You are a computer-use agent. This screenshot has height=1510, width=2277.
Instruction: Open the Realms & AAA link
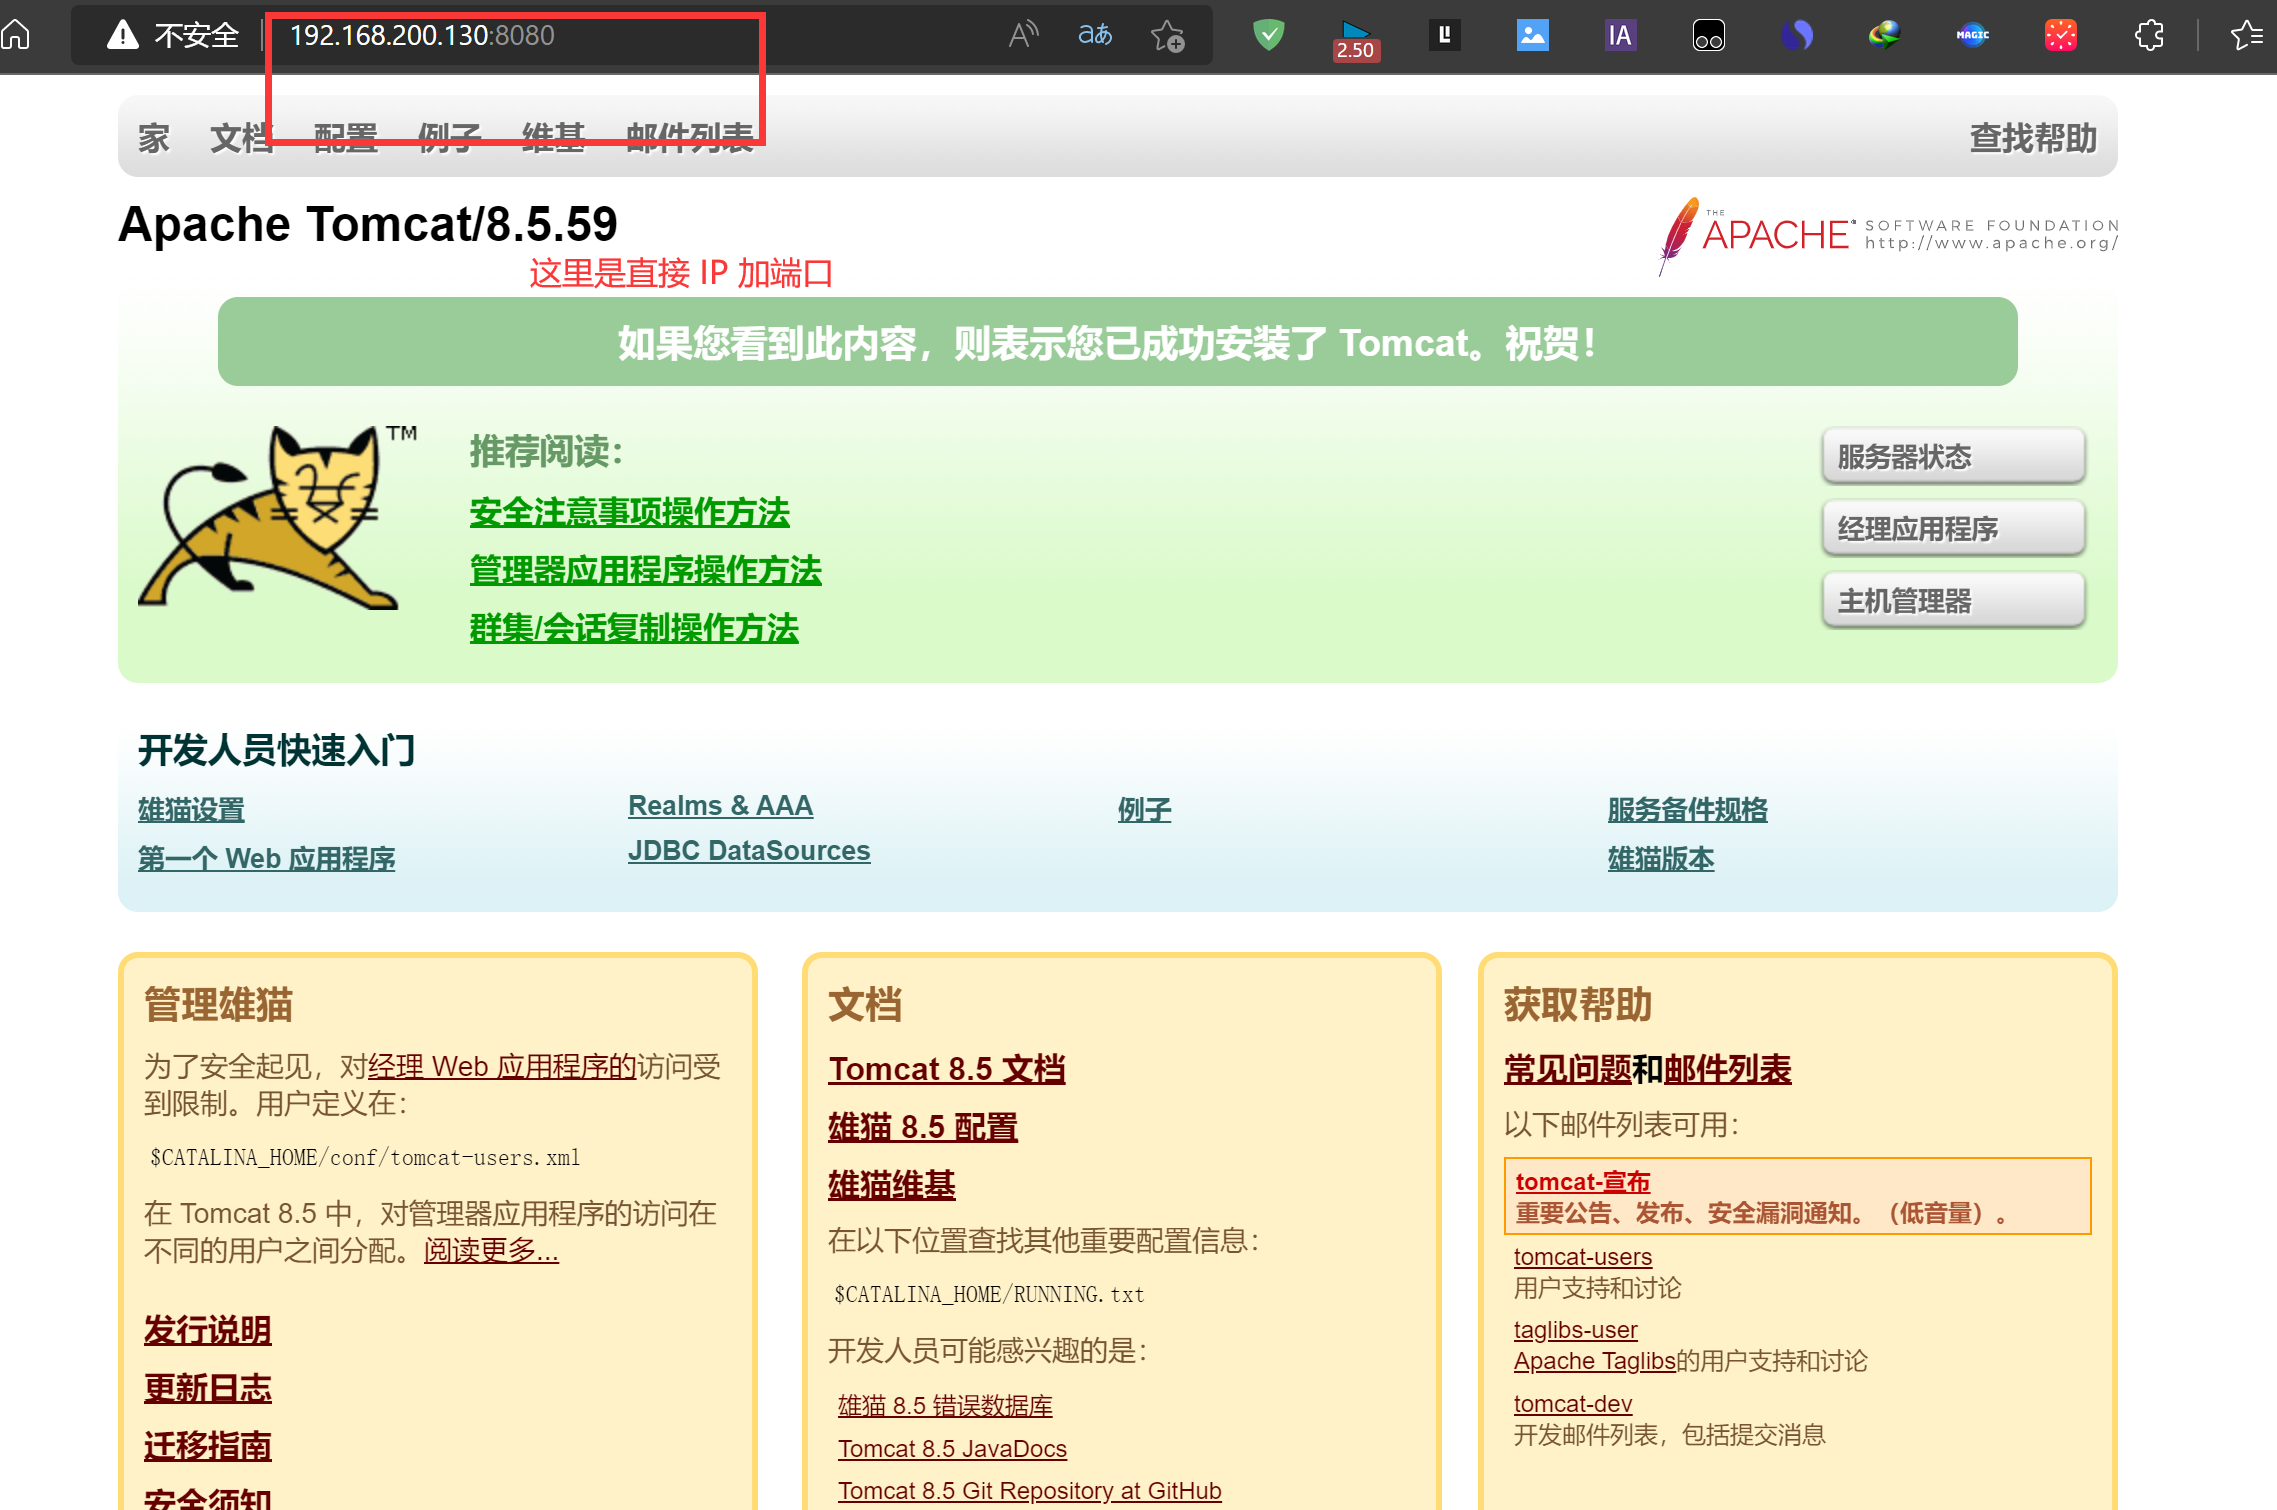pos(720,805)
